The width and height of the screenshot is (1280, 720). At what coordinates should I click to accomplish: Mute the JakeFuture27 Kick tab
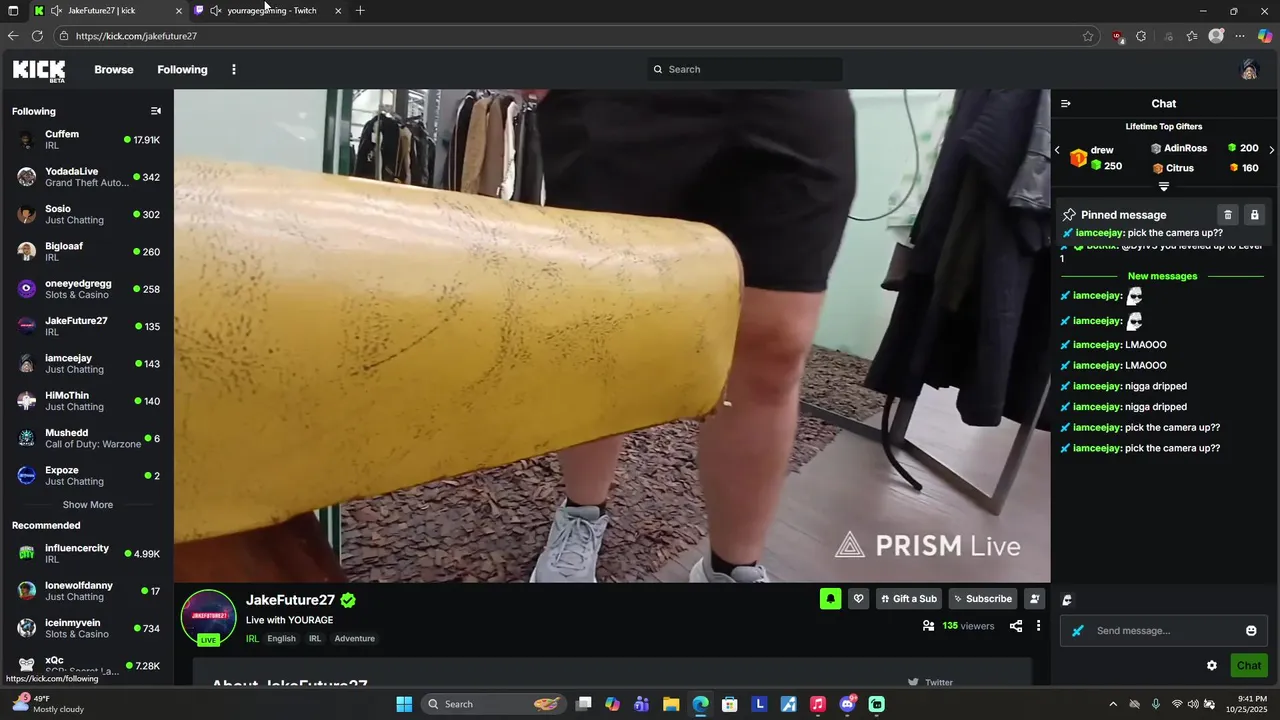point(56,11)
